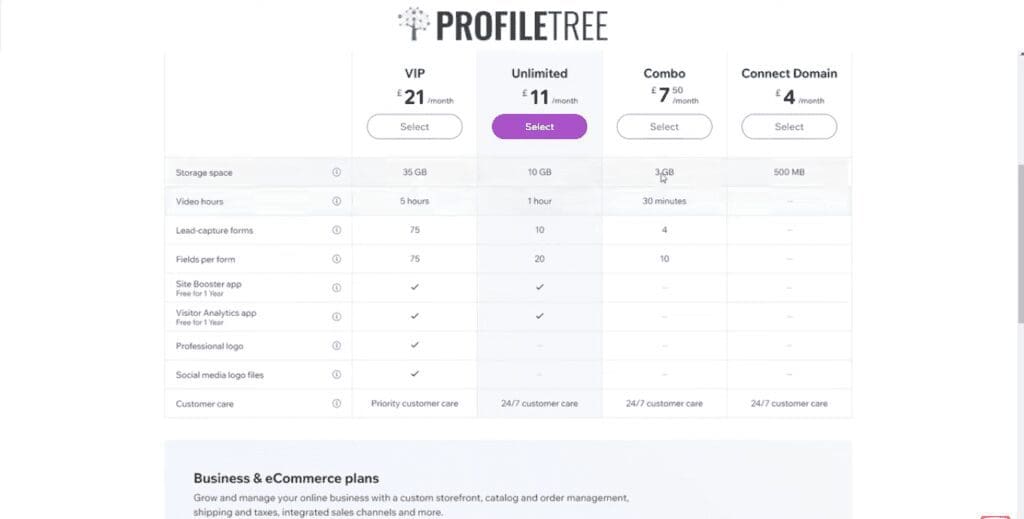The image size is (1024, 519).
Task: Open the Site Booster app info icon
Action: click(x=336, y=288)
